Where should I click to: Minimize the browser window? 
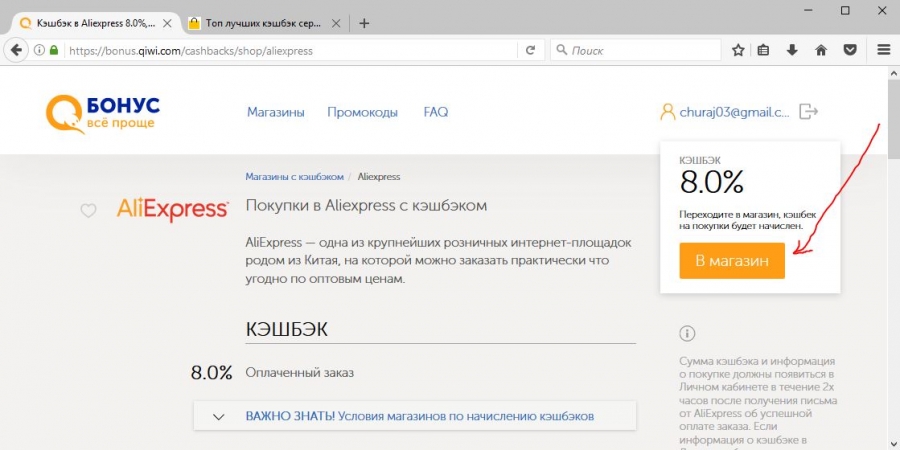808,10
